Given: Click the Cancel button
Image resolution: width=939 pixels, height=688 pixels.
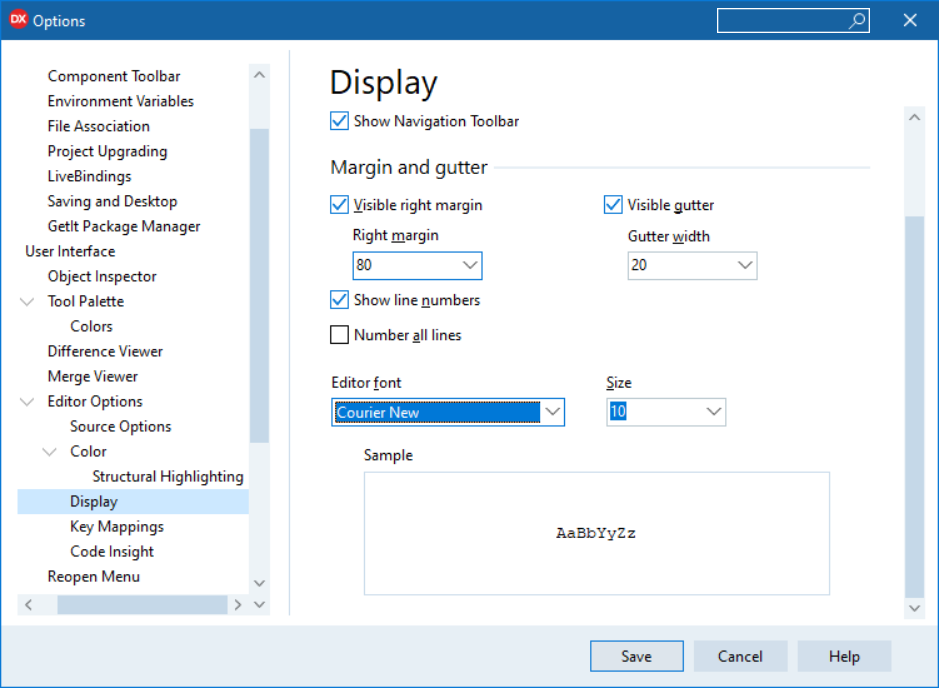Looking at the screenshot, I should [x=740, y=656].
